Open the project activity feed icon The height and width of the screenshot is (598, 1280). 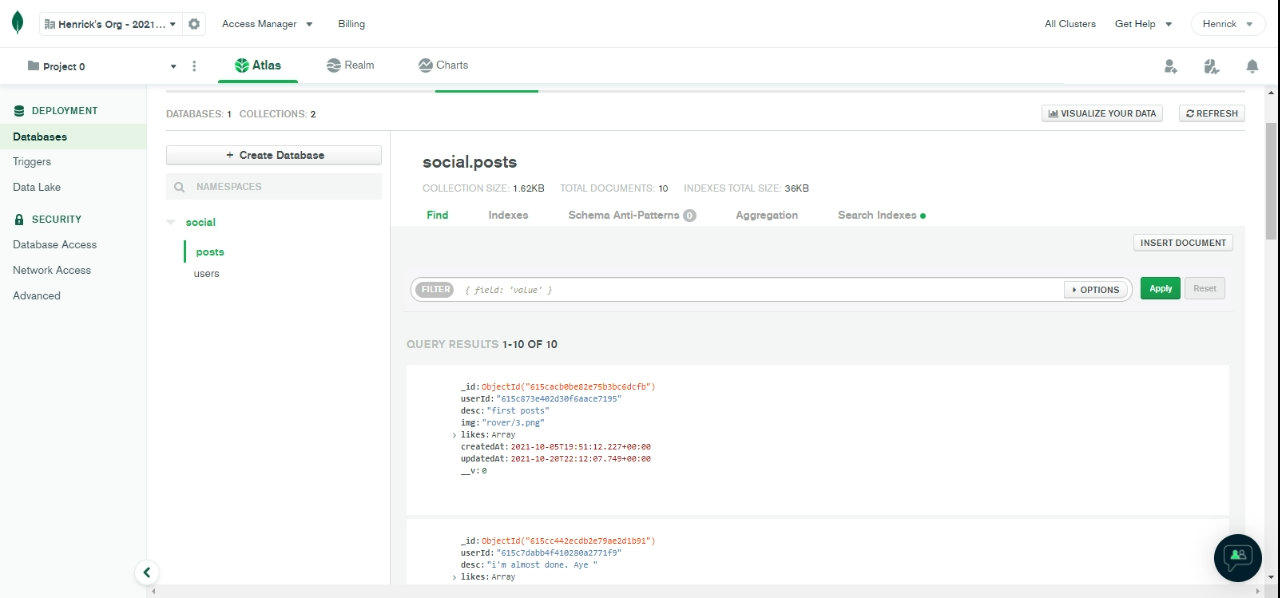(1211, 66)
